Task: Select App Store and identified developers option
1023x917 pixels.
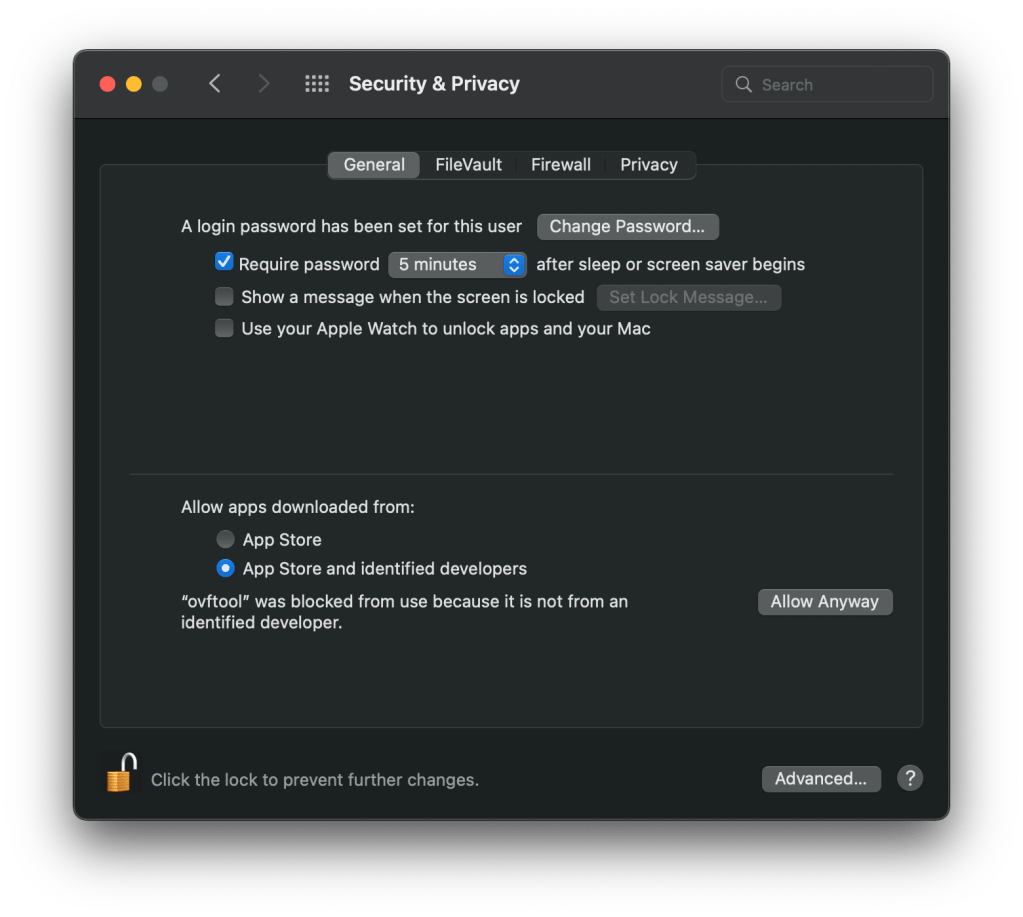Action: click(226, 568)
